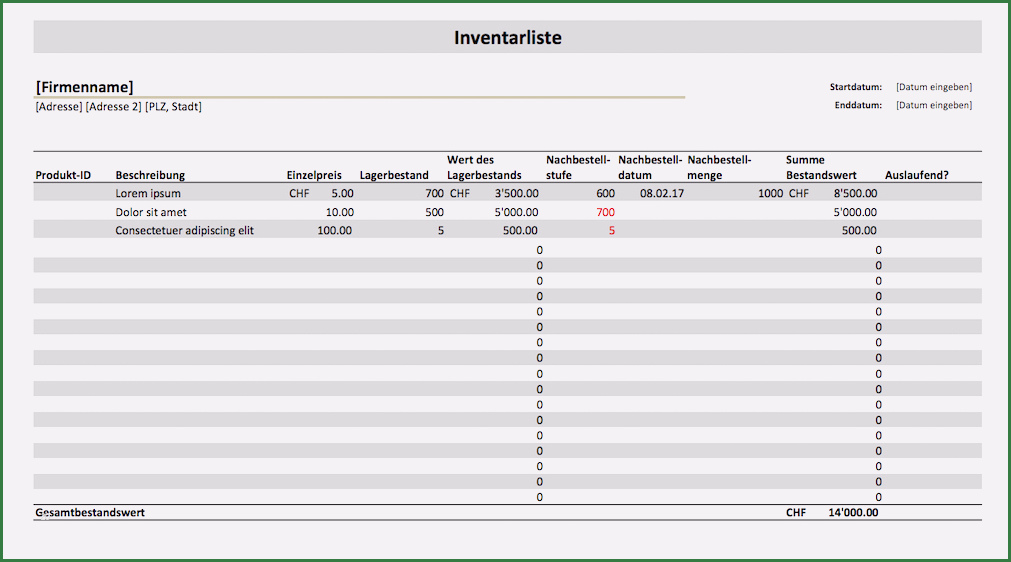This screenshot has width=1011, height=562.
Task: Click the 14'000.00 grand total cell
Action: [x=852, y=512]
